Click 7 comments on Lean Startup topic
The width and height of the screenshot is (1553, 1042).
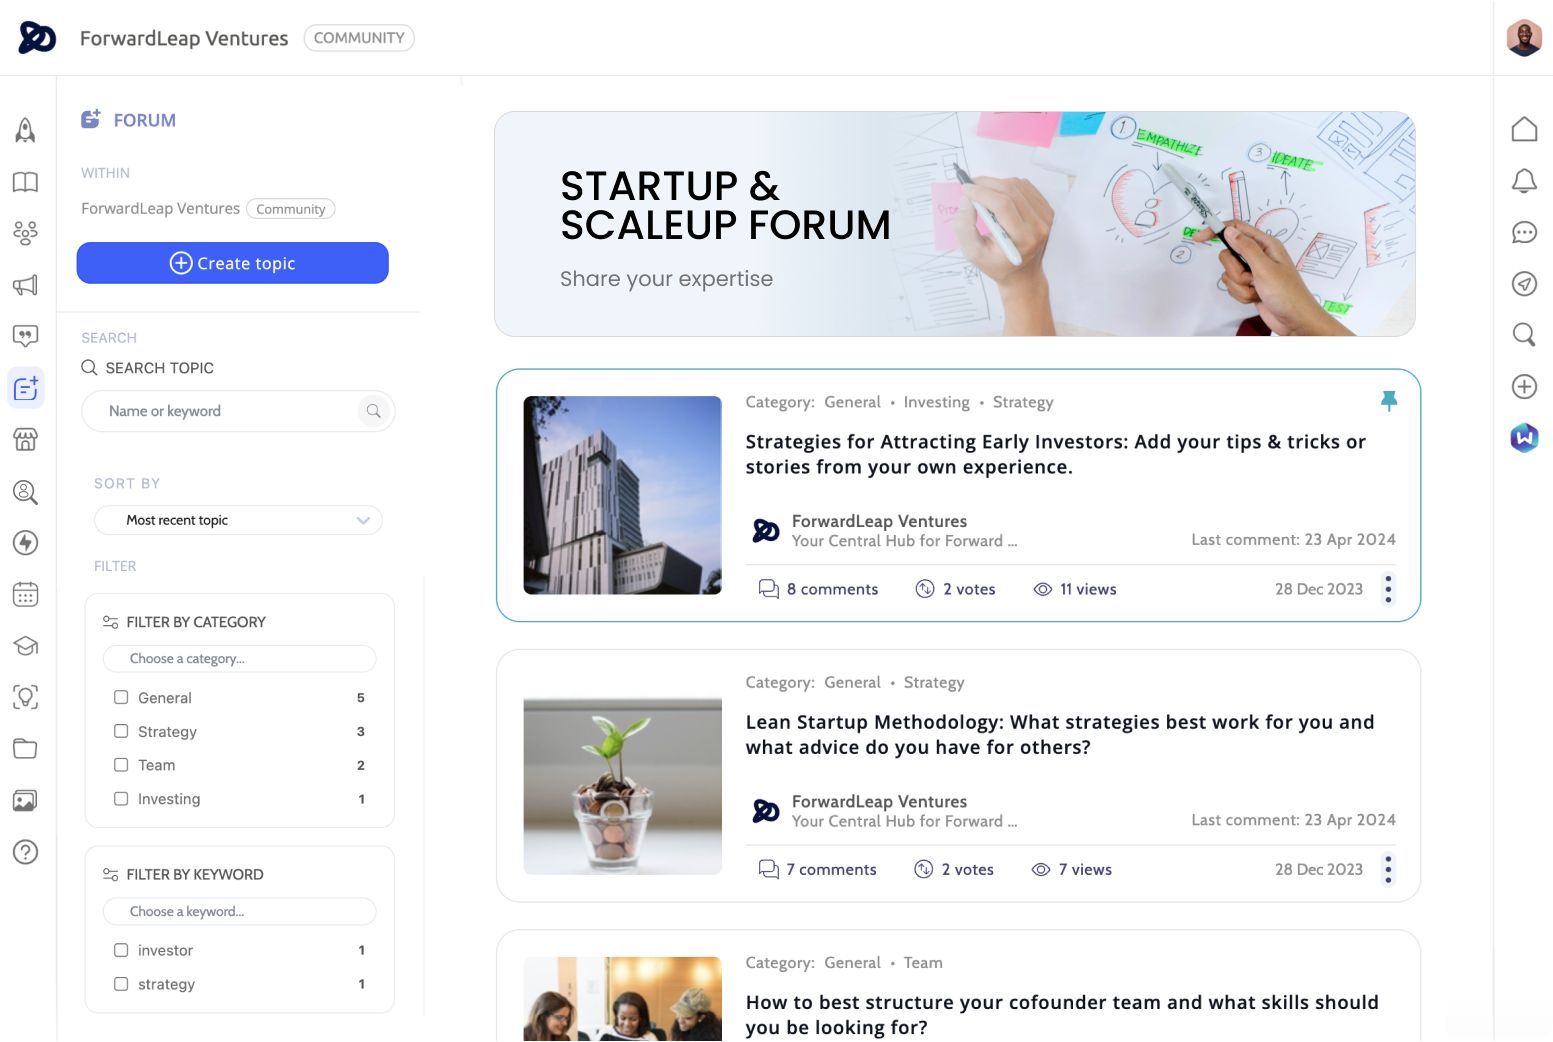pos(817,869)
